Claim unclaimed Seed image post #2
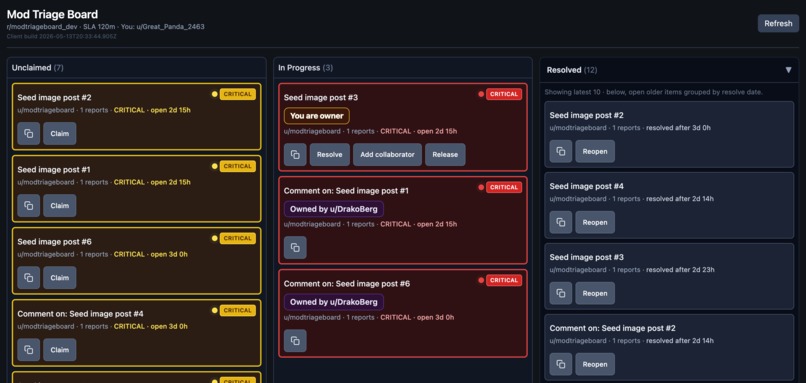Viewport: 806px width, 383px height. (60, 134)
